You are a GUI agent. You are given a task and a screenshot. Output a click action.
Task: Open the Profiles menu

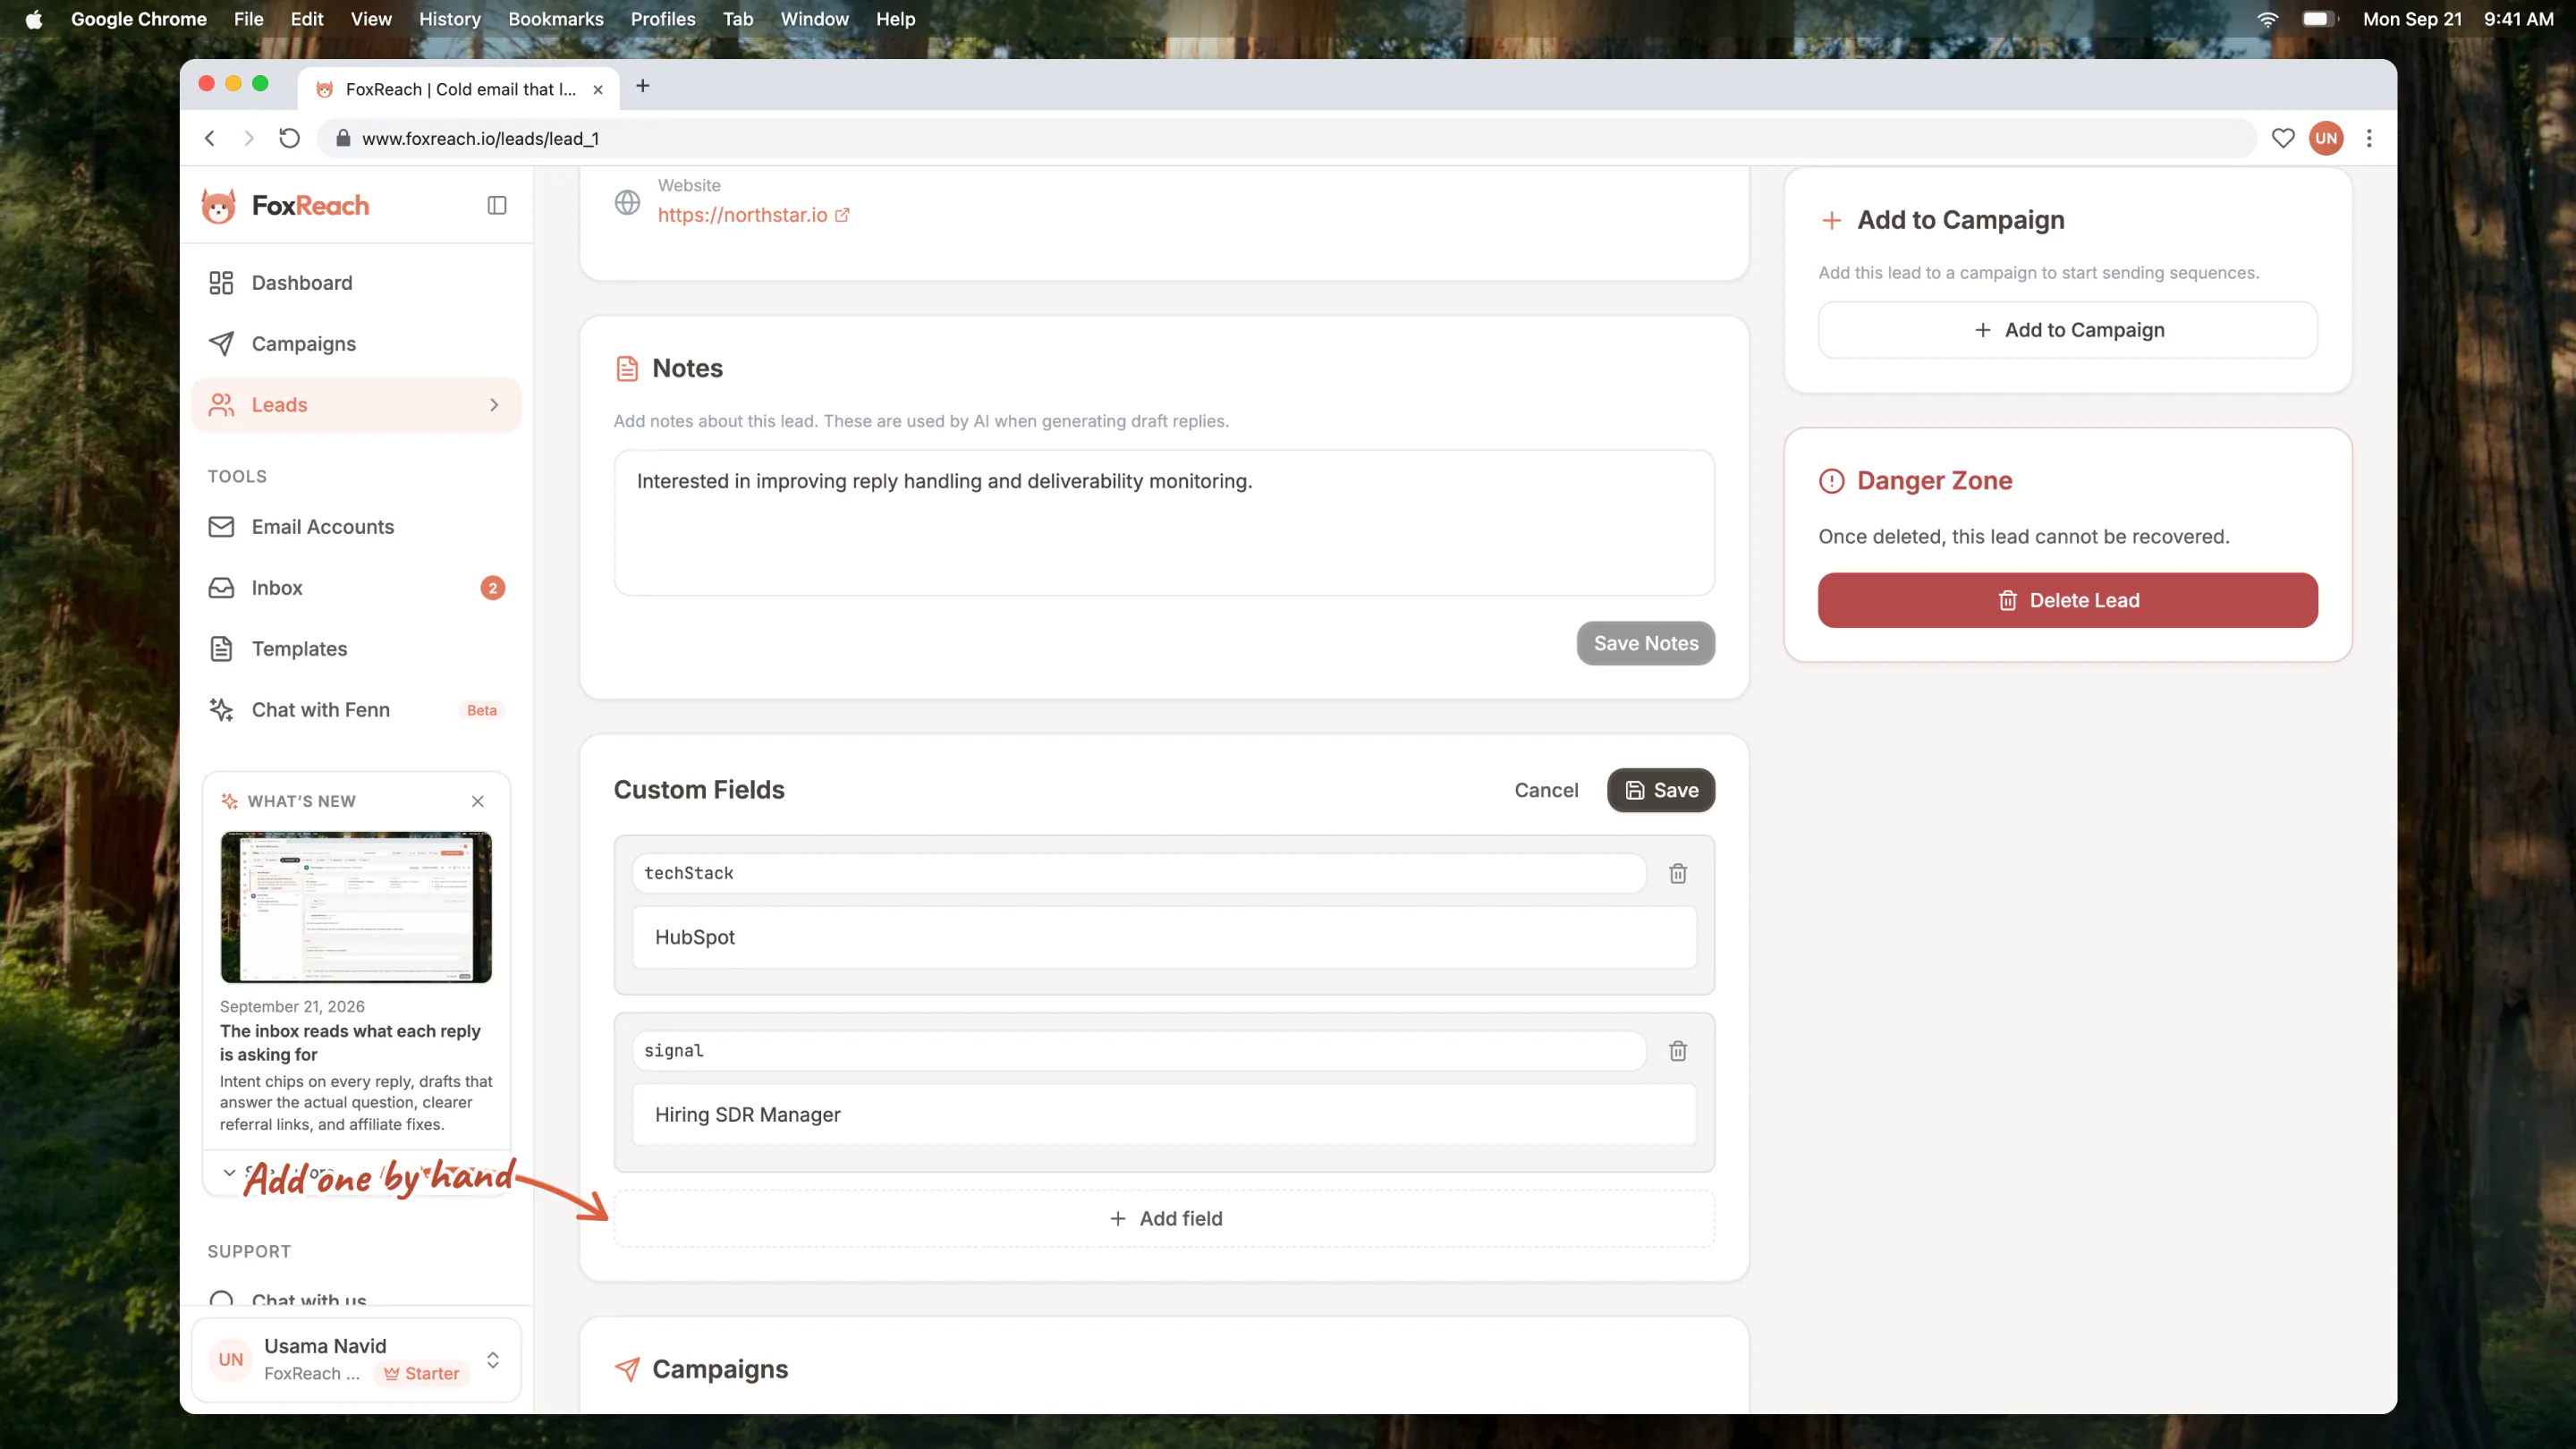[663, 19]
